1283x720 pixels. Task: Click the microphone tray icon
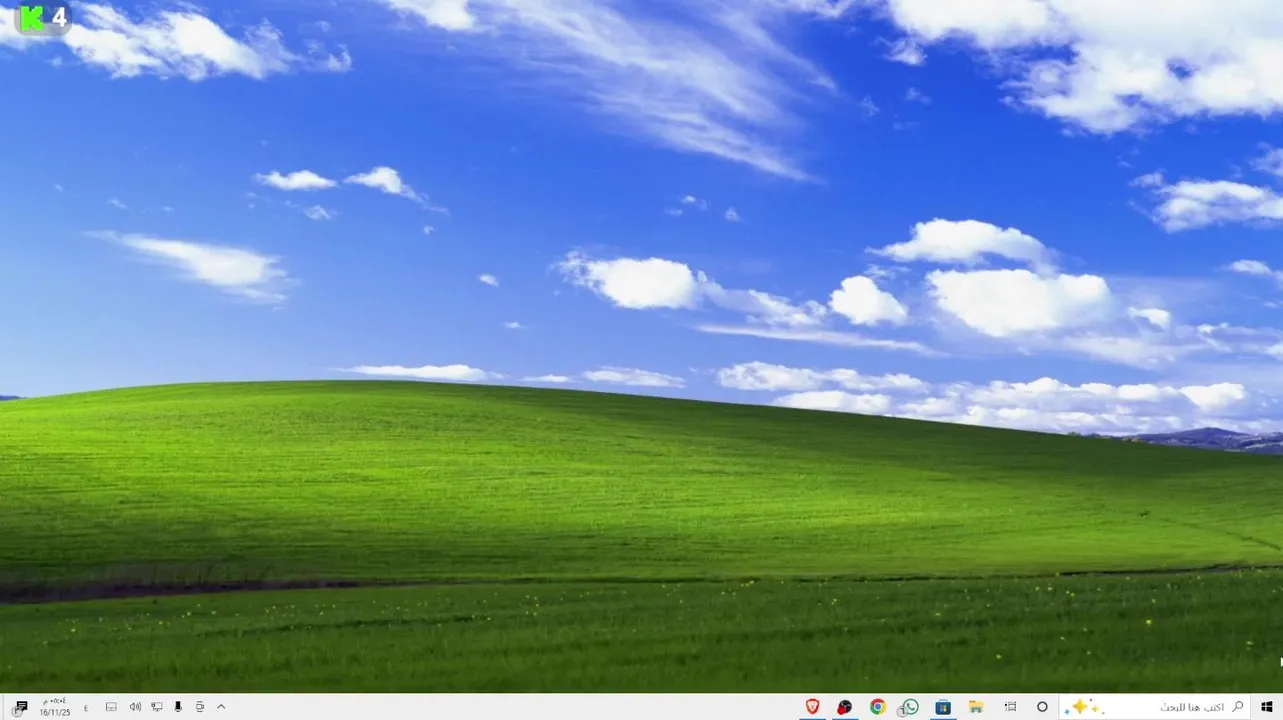[178, 707]
